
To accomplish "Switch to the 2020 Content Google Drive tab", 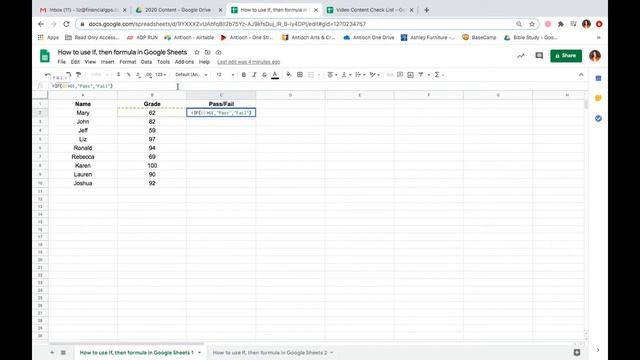I will (x=178, y=10).
